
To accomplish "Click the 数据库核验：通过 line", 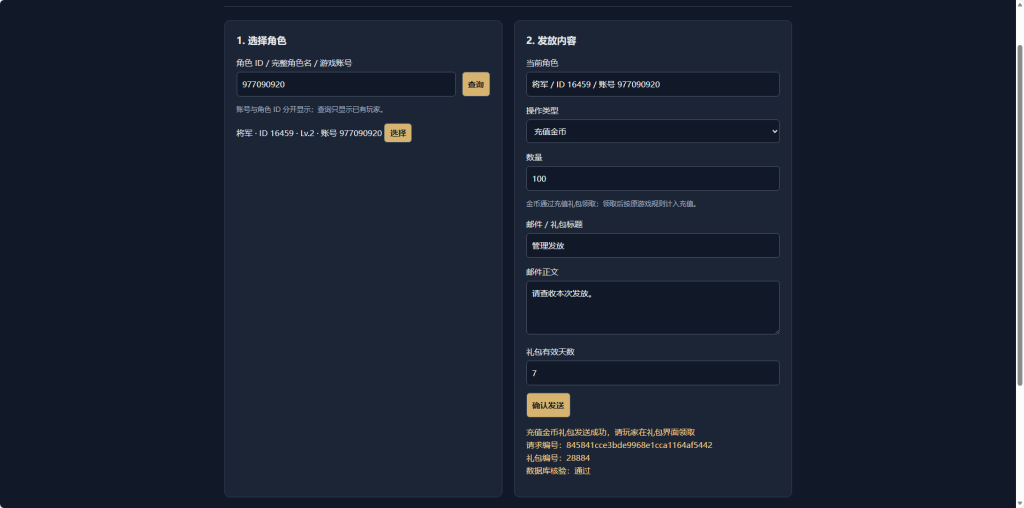I will [x=558, y=471].
